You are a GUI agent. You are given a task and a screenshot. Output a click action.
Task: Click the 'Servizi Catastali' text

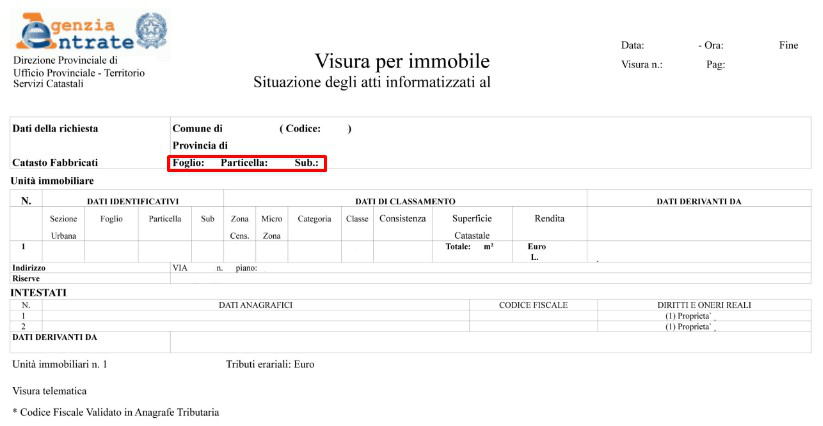pyautogui.click(x=48, y=83)
